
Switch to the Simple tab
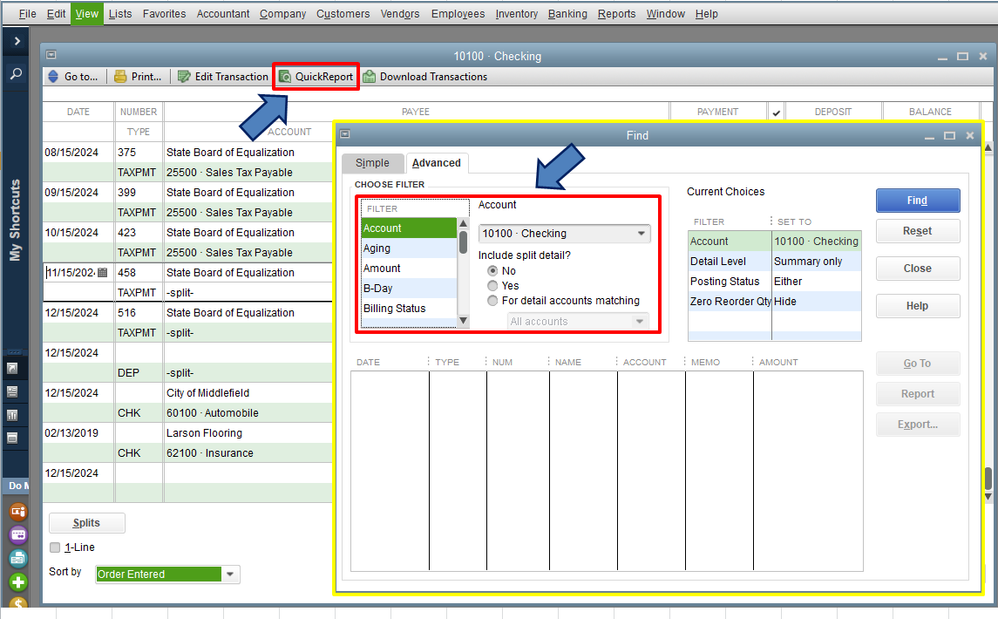tap(372, 163)
